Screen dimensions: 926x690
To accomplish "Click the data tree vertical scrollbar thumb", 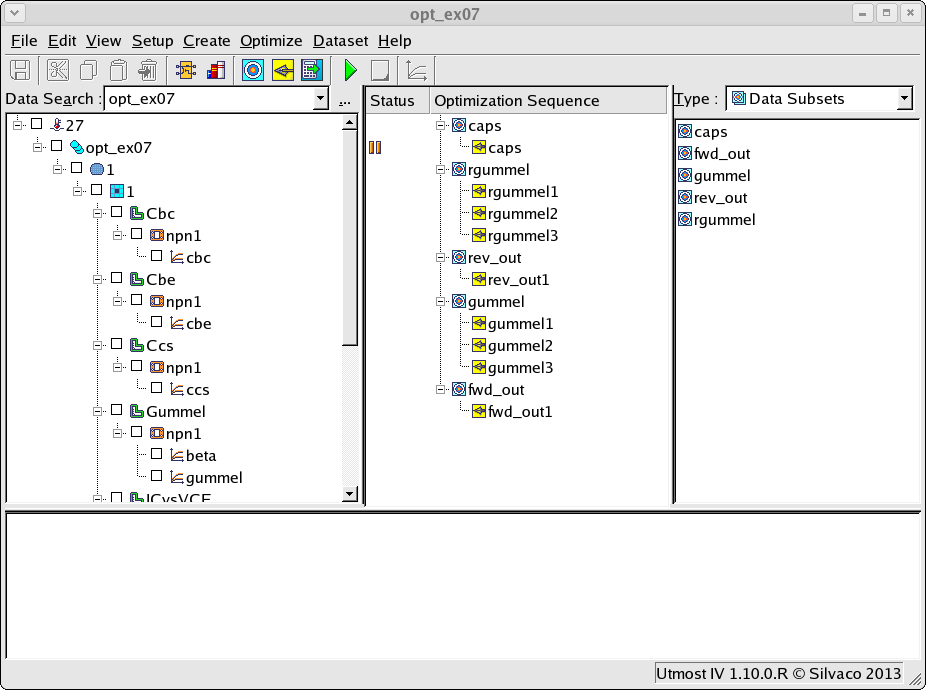I will click(350, 238).
